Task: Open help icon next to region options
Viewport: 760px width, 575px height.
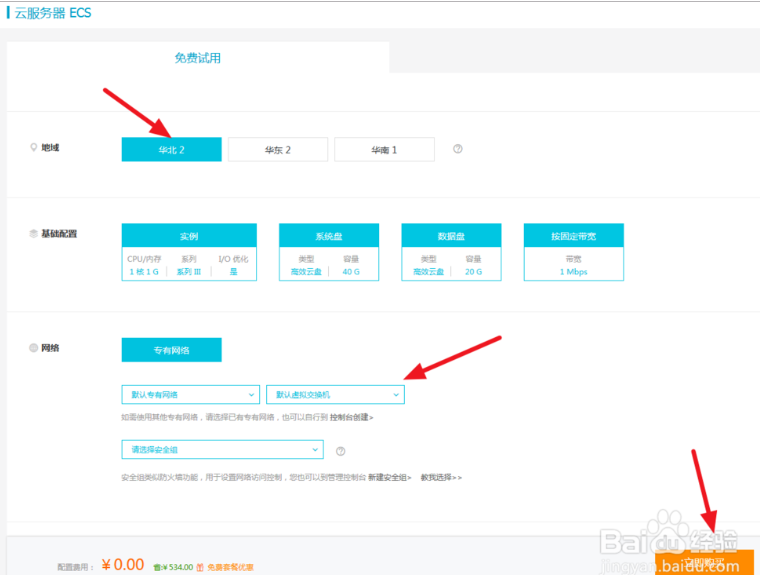Action: pyautogui.click(x=458, y=149)
